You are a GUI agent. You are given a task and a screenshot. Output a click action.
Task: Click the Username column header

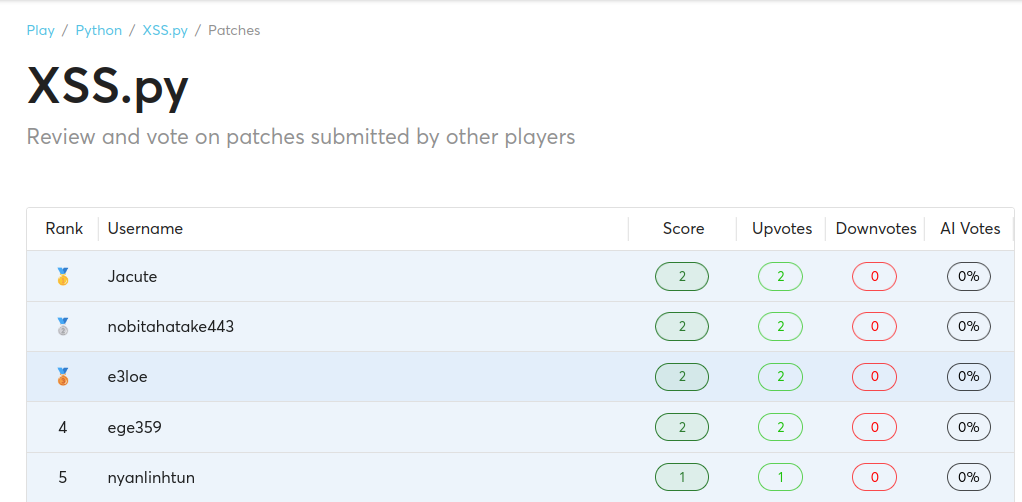[145, 229]
